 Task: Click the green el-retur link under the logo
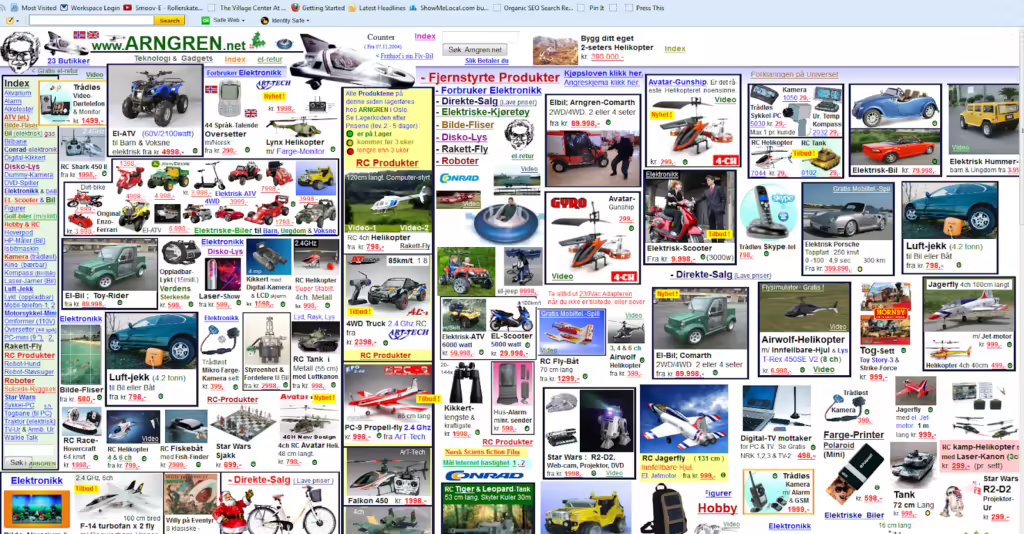click(x=270, y=59)
